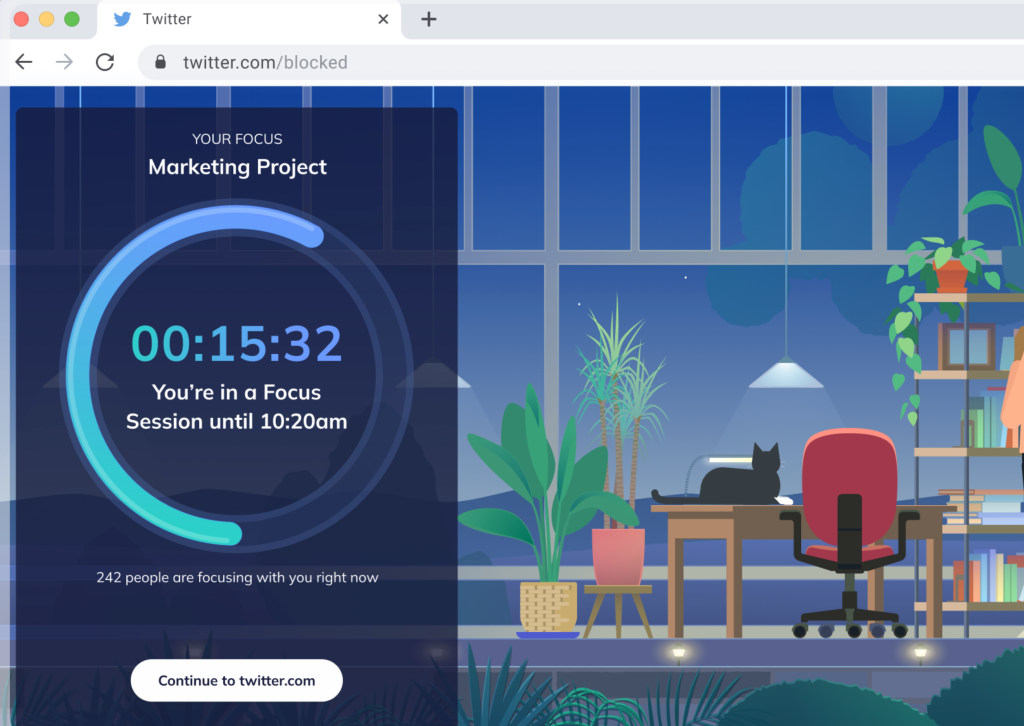Screen dimensions: 1024x726
Task: Reload the blocked Twitter page
Action: (104, 62)
